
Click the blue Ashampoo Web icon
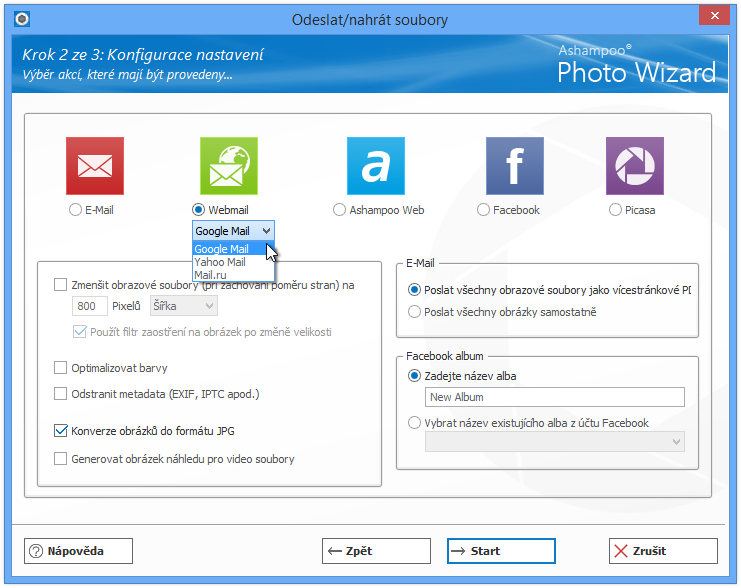[x=376, y=166]
